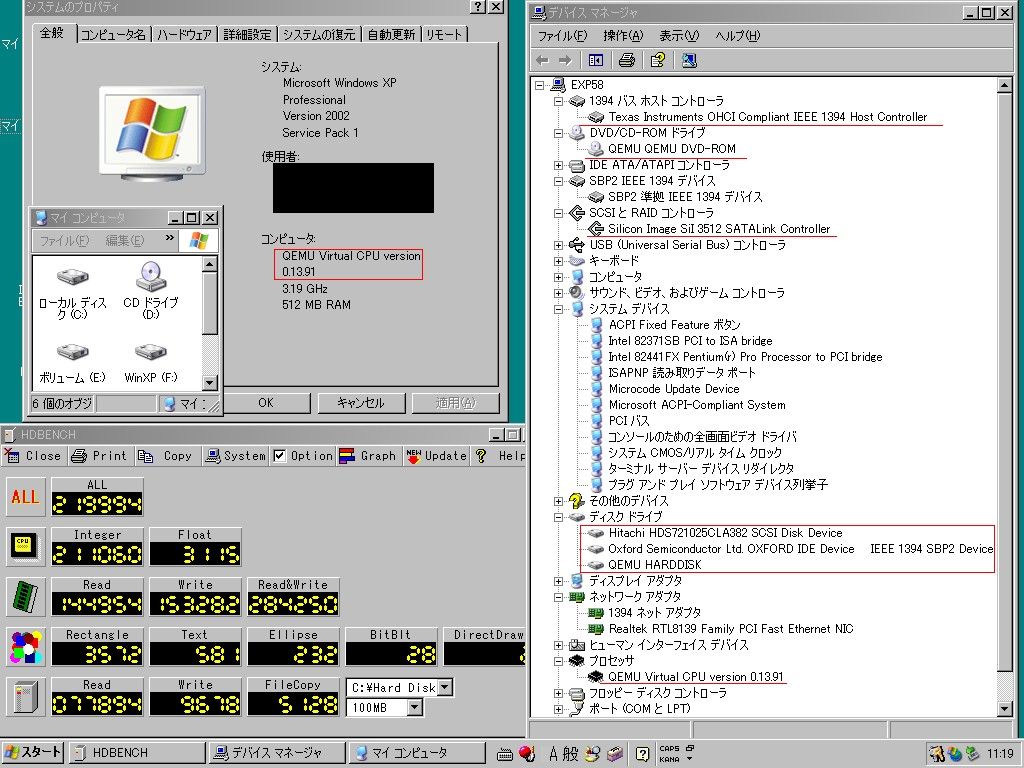This screenshot has height=768, width=1024.
Task: Click the red IME icon in the taskbar
Action: [x=527, y=753]
